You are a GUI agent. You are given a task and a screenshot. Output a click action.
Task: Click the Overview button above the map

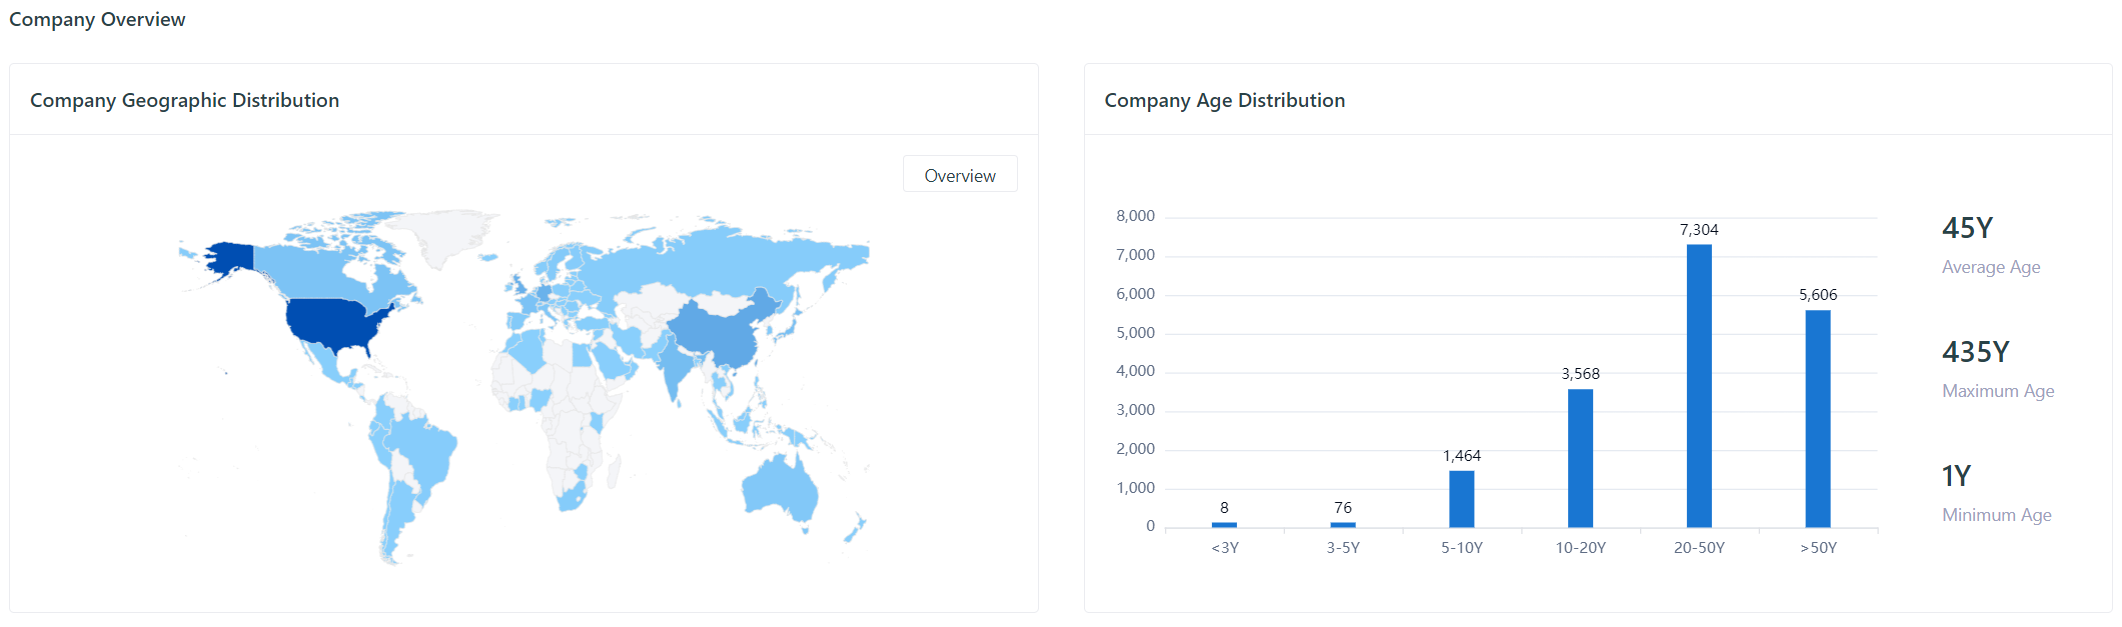959,175
